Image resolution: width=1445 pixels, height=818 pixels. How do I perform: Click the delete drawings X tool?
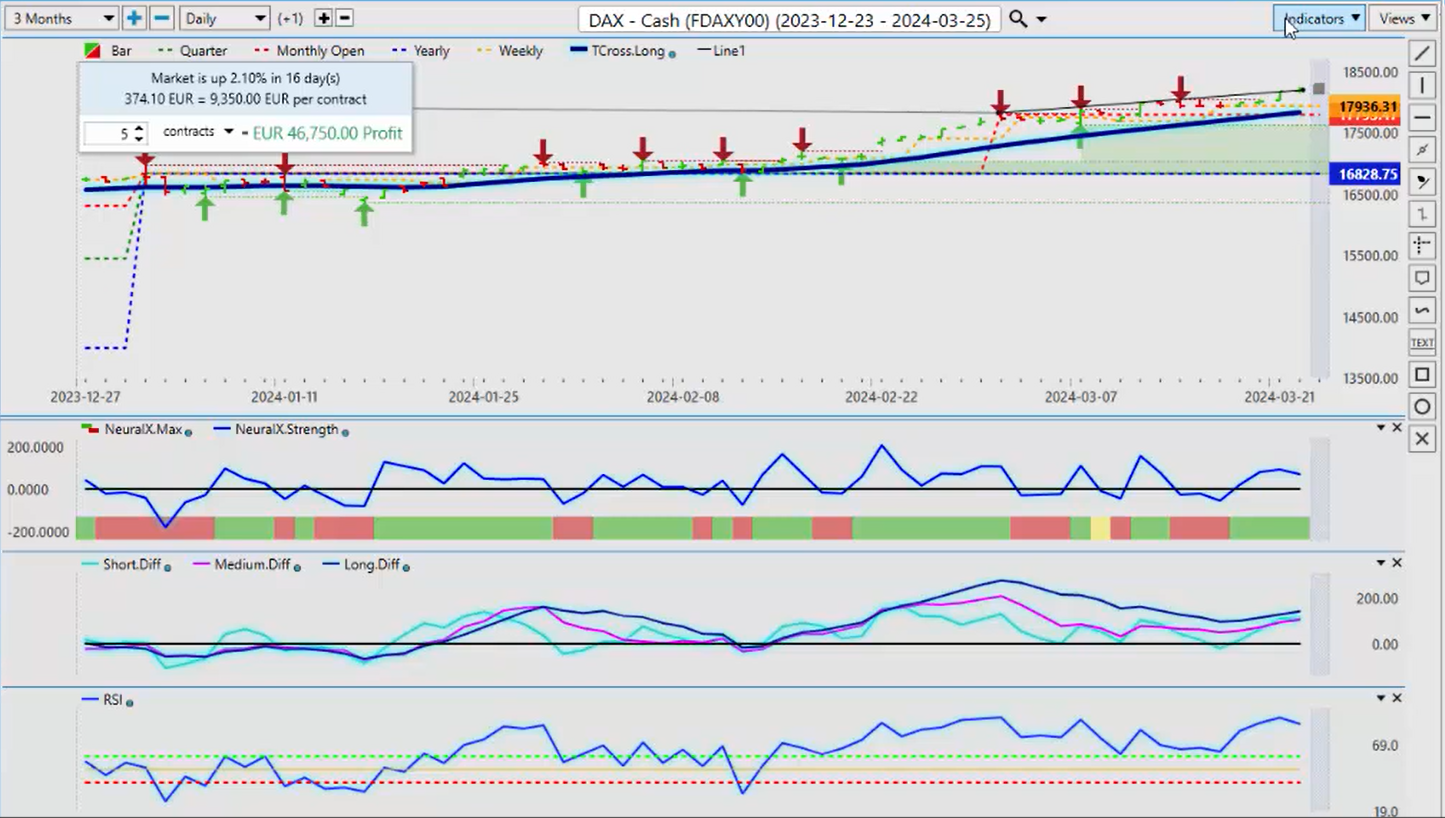tap(1422, 439)
